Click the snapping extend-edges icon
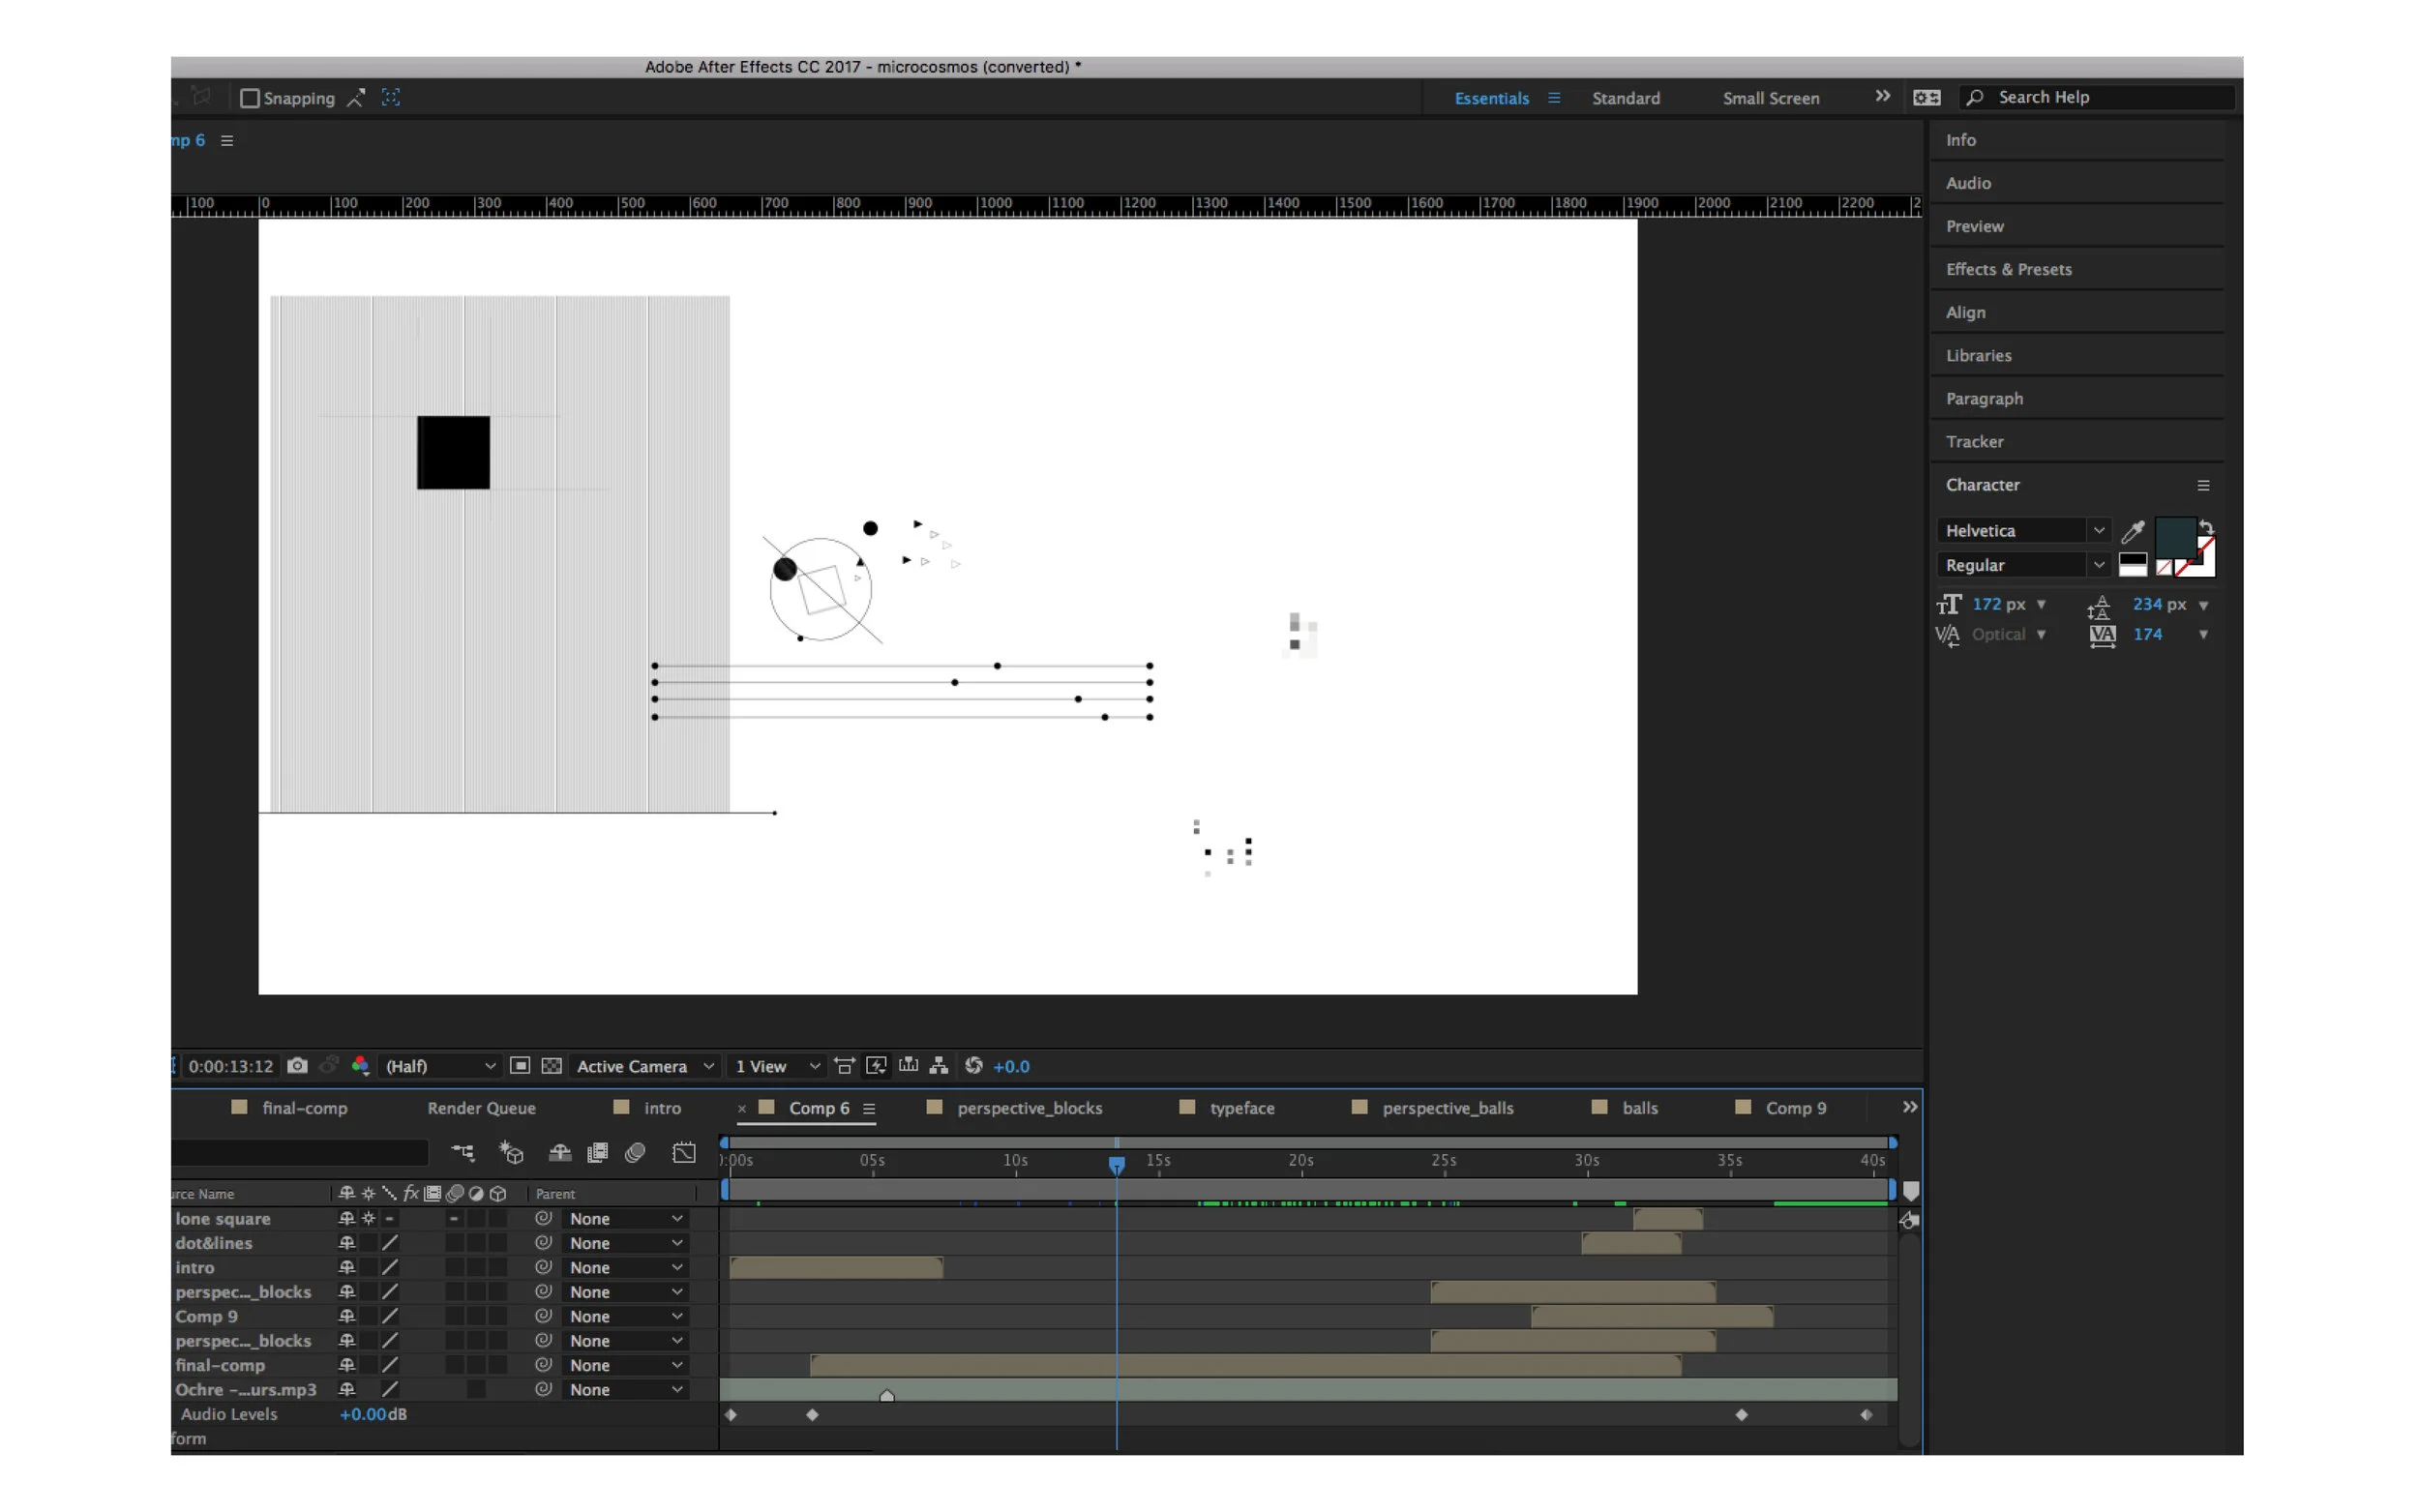The width and height of the screenshot is (2419, 1512). (x=356, y=98)
